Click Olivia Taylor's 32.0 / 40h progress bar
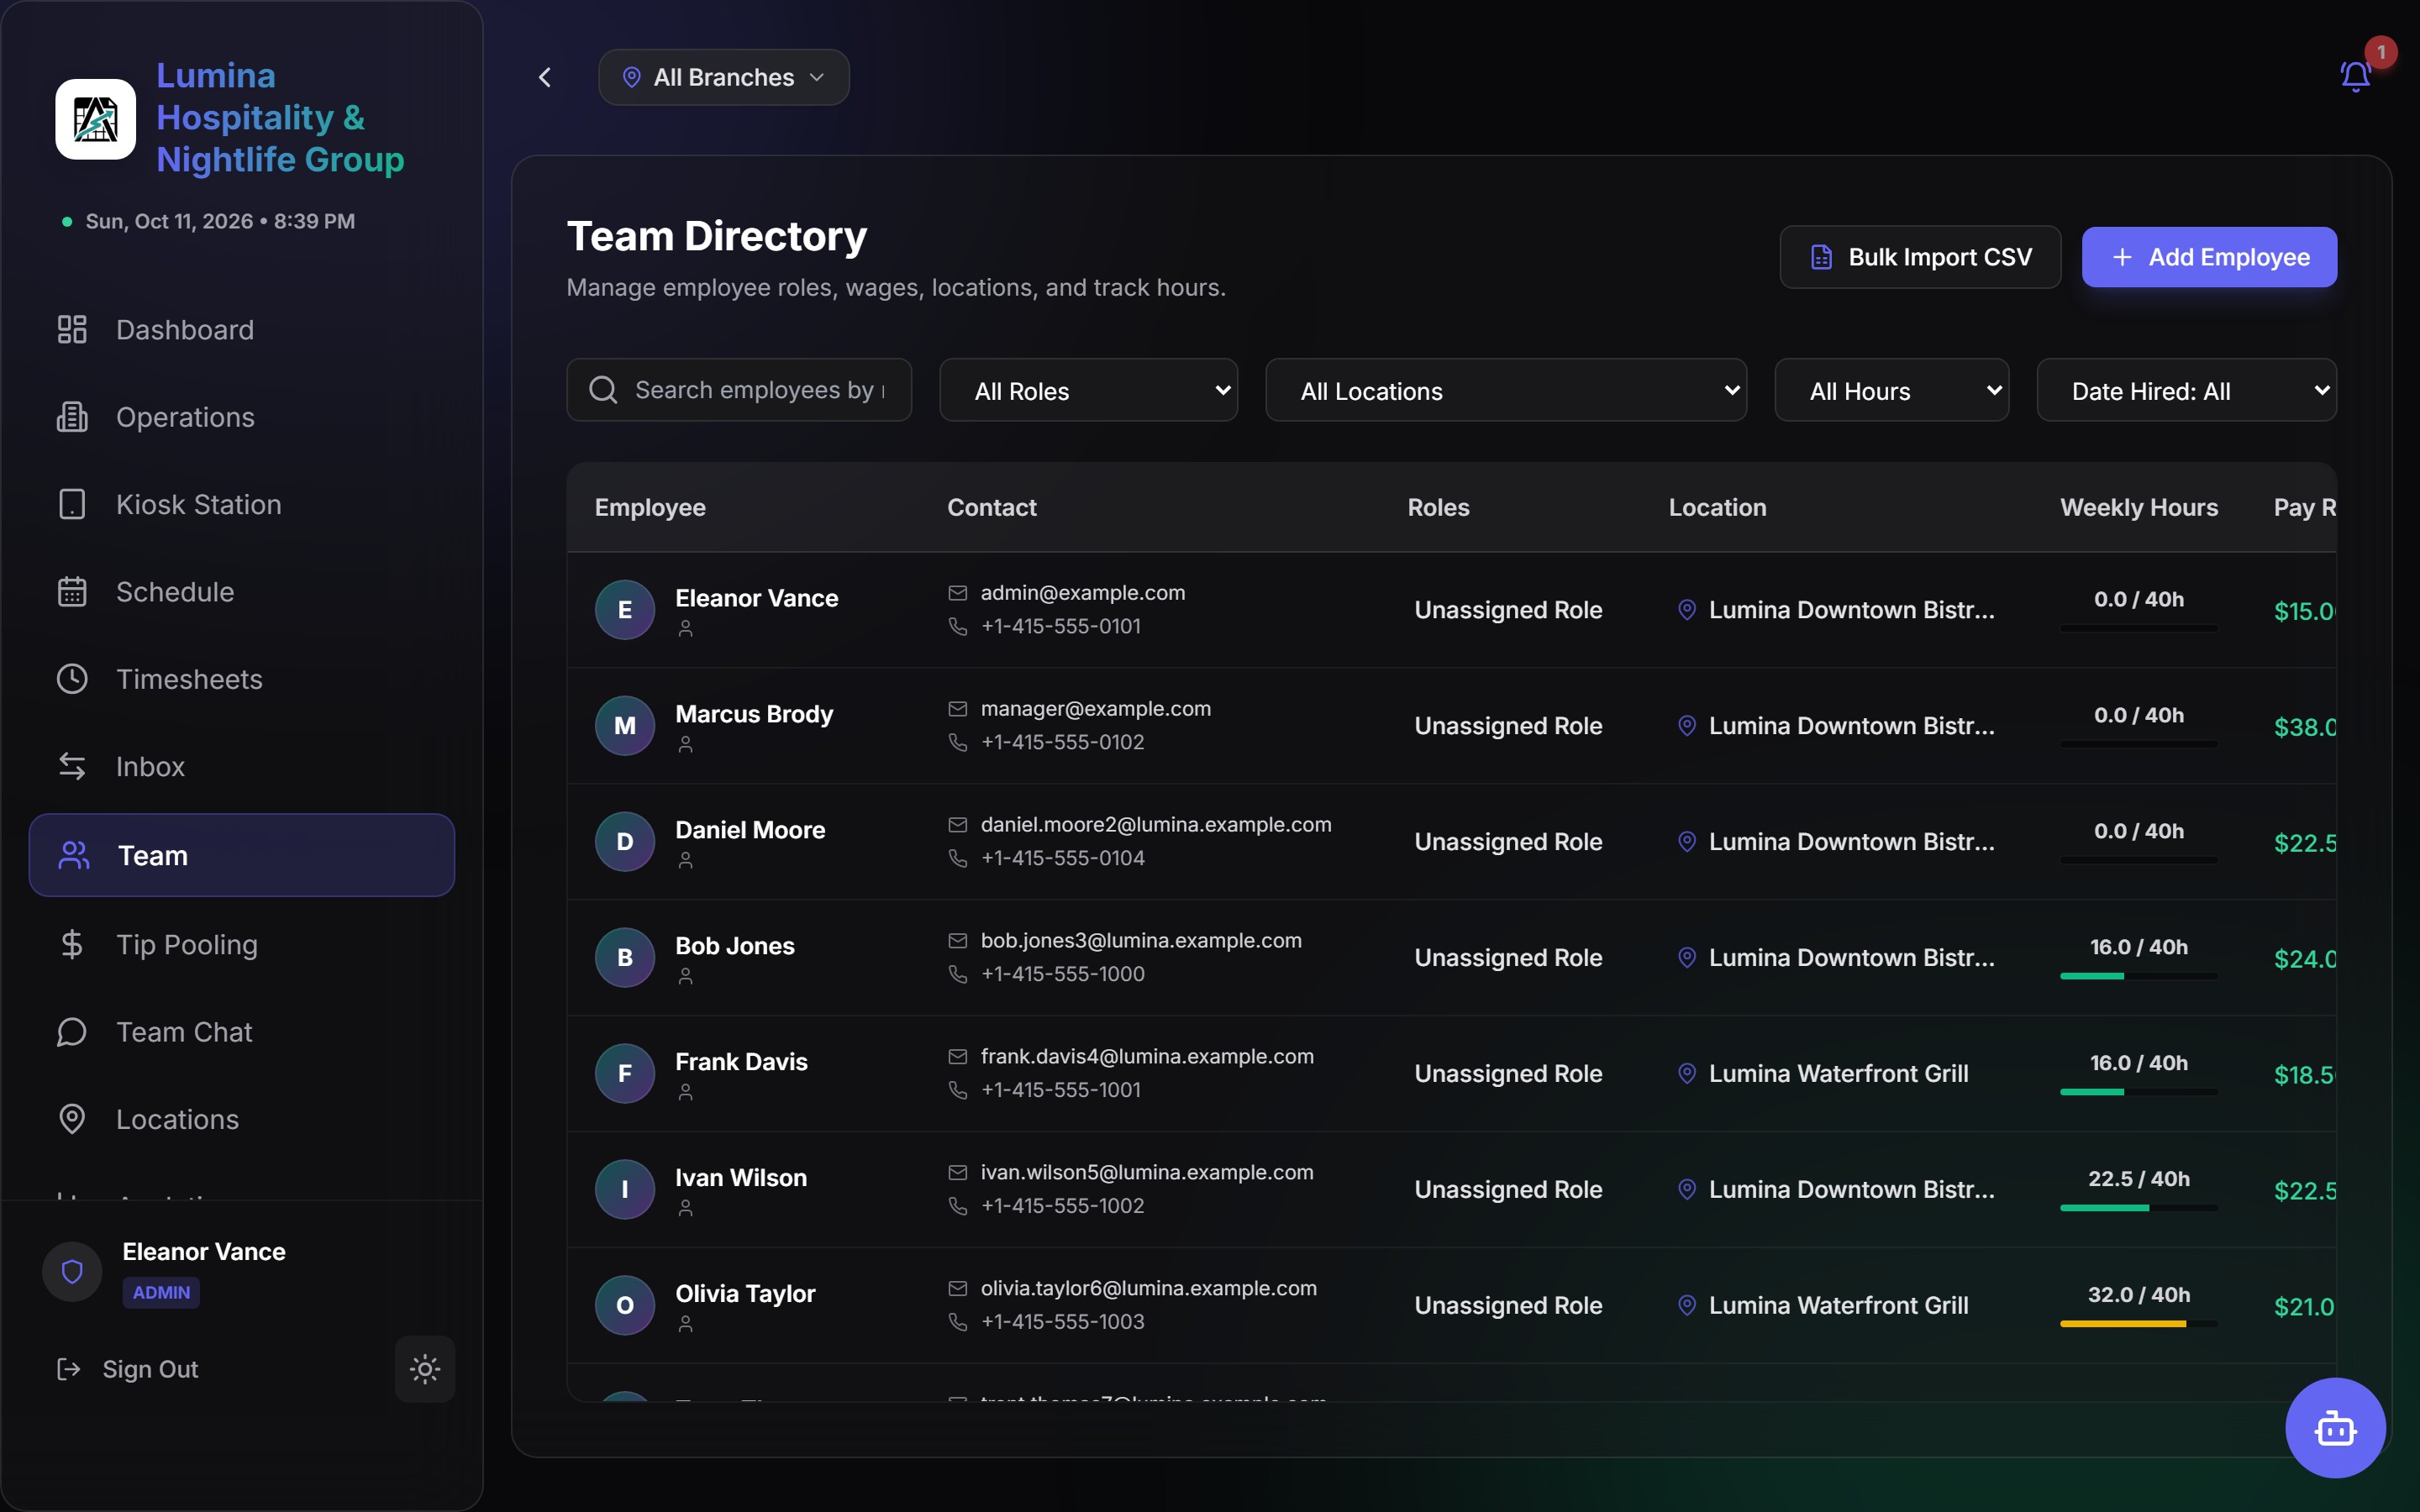2420x1512 pixels. click(2139, 1324)
